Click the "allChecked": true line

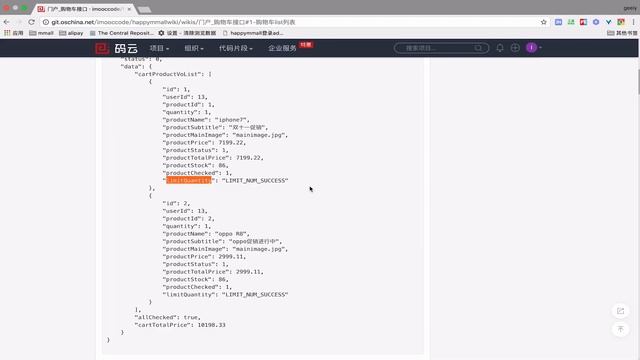click(x=167, y=317)
